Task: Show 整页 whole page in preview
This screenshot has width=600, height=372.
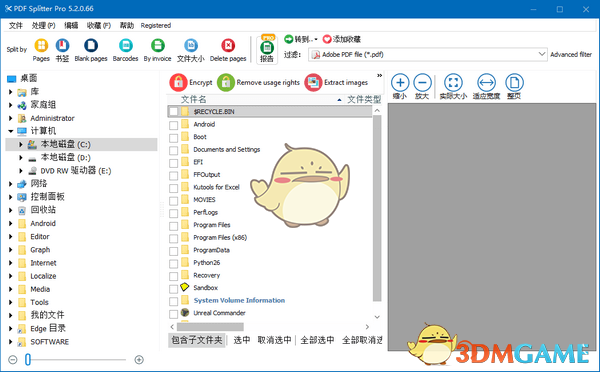Action: tap(514, 86)
